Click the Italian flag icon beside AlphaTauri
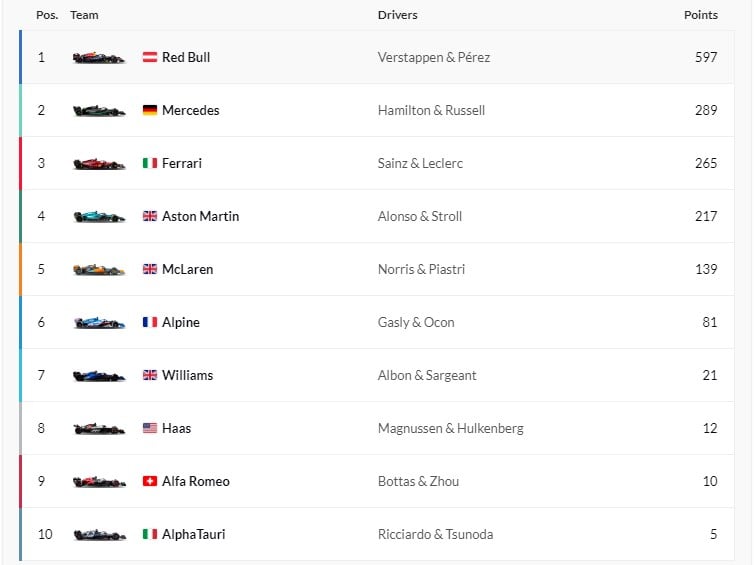Viewport: 755px width, 565px height. [150, 534]
